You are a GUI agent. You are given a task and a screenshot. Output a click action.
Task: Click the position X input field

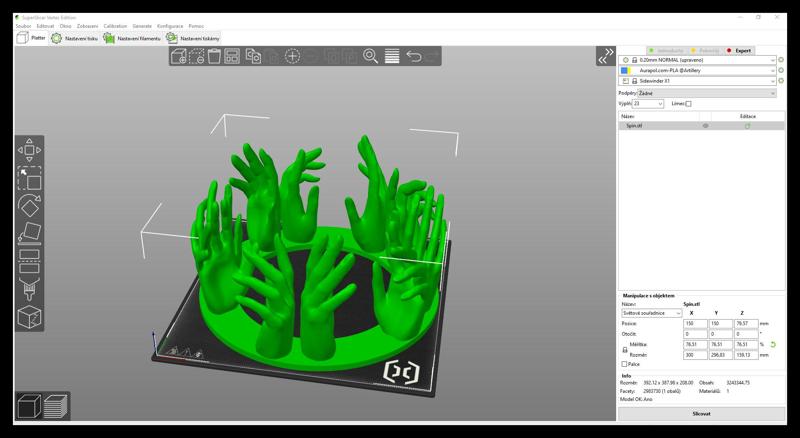click(695, 324)
